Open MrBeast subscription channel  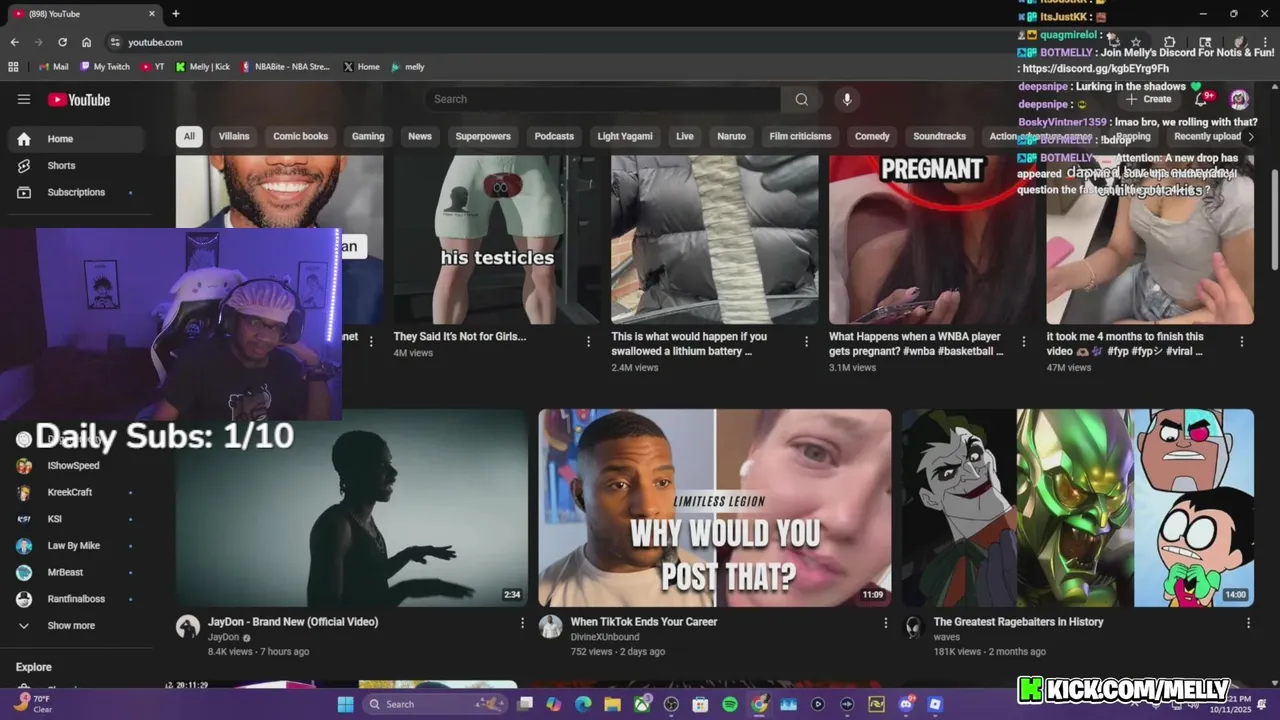pos(75,573)
